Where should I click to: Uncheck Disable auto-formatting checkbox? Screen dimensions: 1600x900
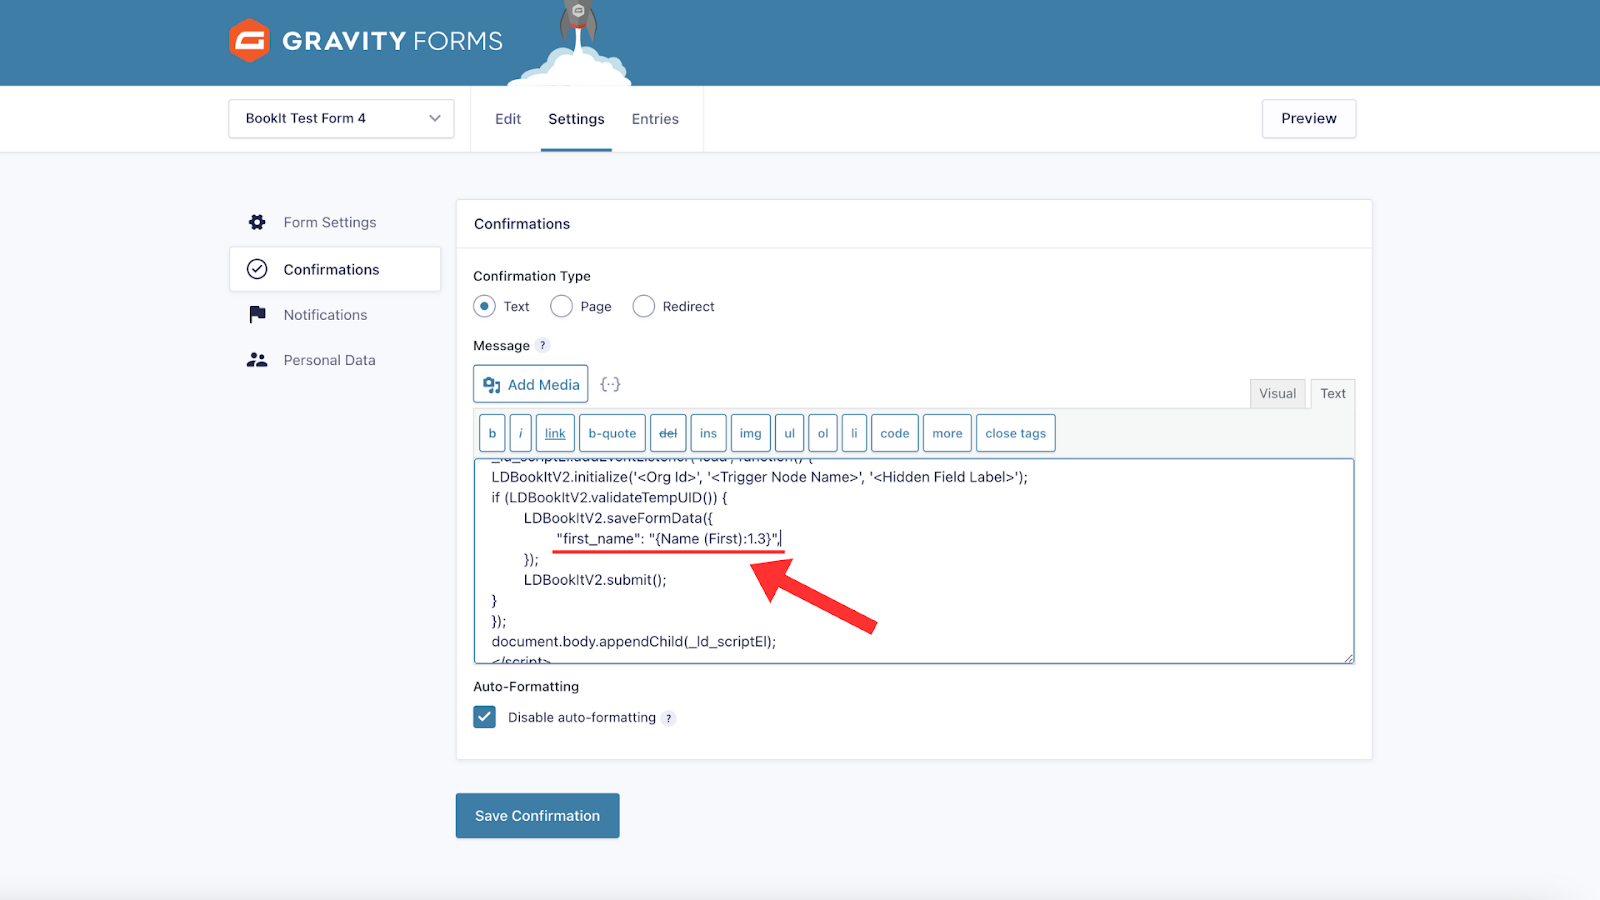pyautogui.click(x=485, y=717)
